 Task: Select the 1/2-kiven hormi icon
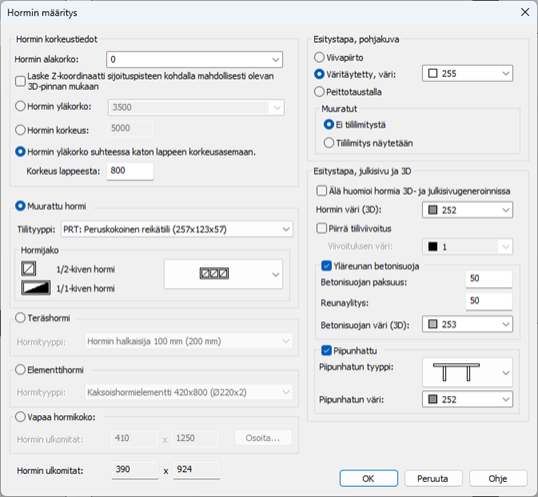click(28, 269)
